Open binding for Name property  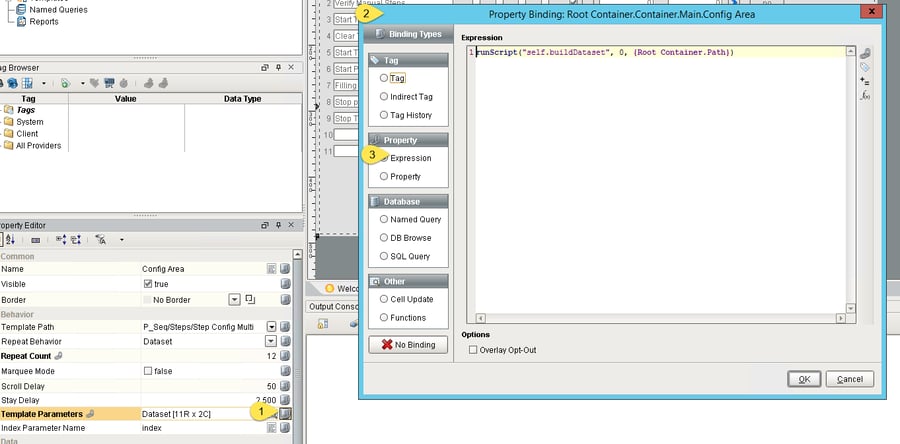pos(285,268)
